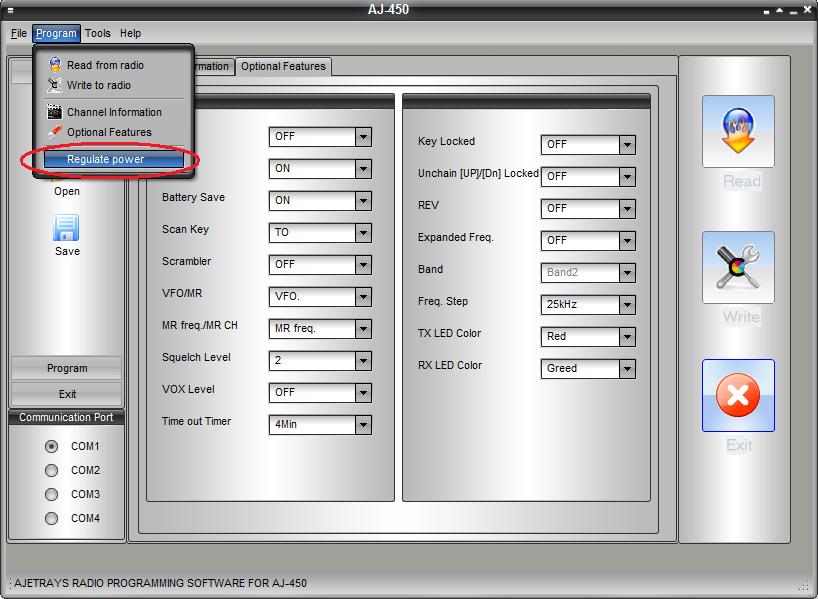Open the grayed-out Band dropdown
This screenshot has height=599, width=818.
point(627,272)
